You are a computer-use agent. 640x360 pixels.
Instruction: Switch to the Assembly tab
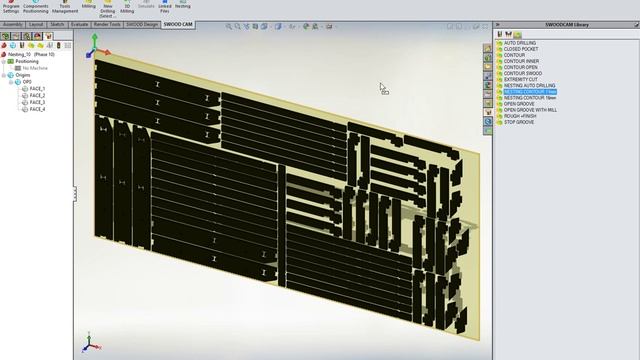(x=13, y=25)
